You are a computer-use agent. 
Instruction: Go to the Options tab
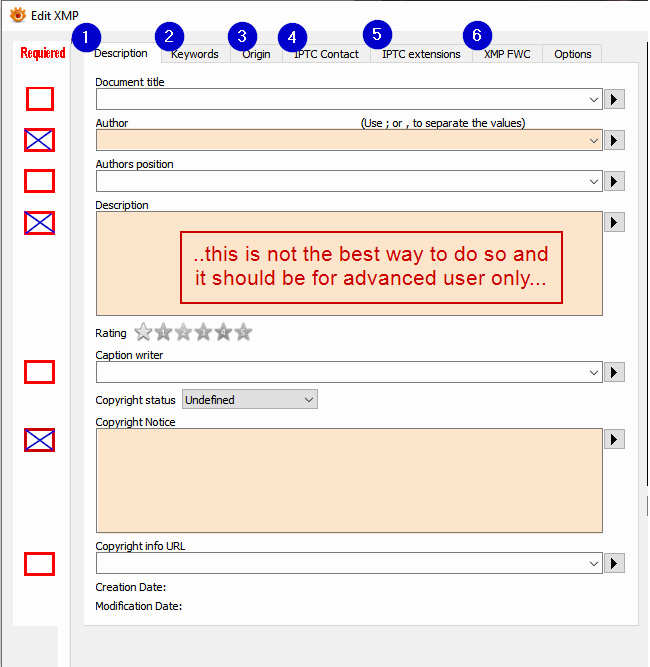pyautogui.click(x=572, y=54)
